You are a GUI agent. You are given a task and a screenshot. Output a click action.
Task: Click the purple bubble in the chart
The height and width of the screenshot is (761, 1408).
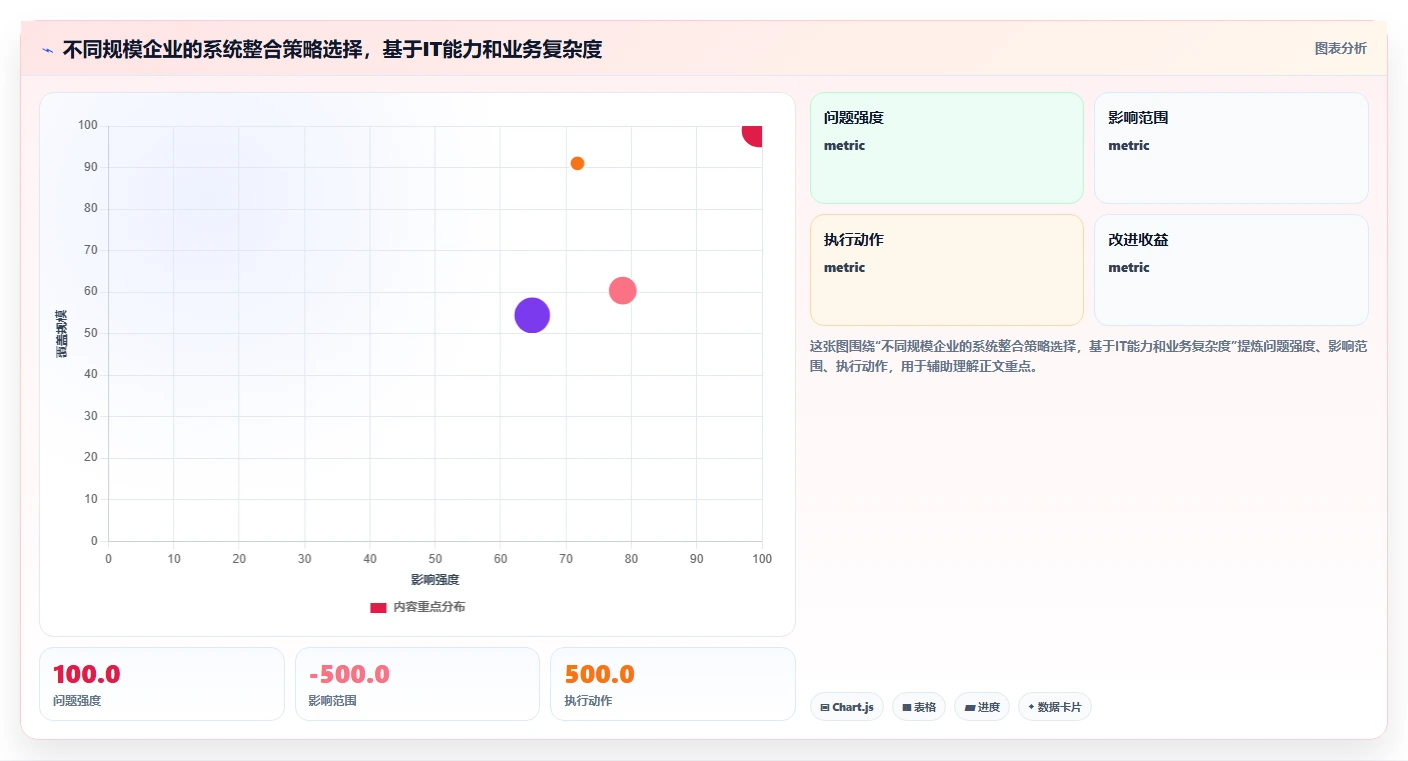click(532, 315)
